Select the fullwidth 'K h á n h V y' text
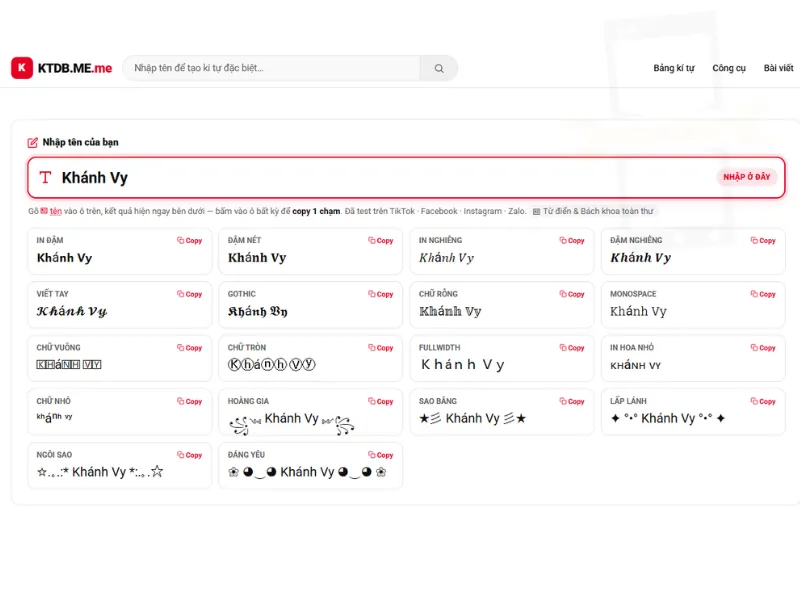This screenshot has height=600, width=800. (x=462, y=364)
